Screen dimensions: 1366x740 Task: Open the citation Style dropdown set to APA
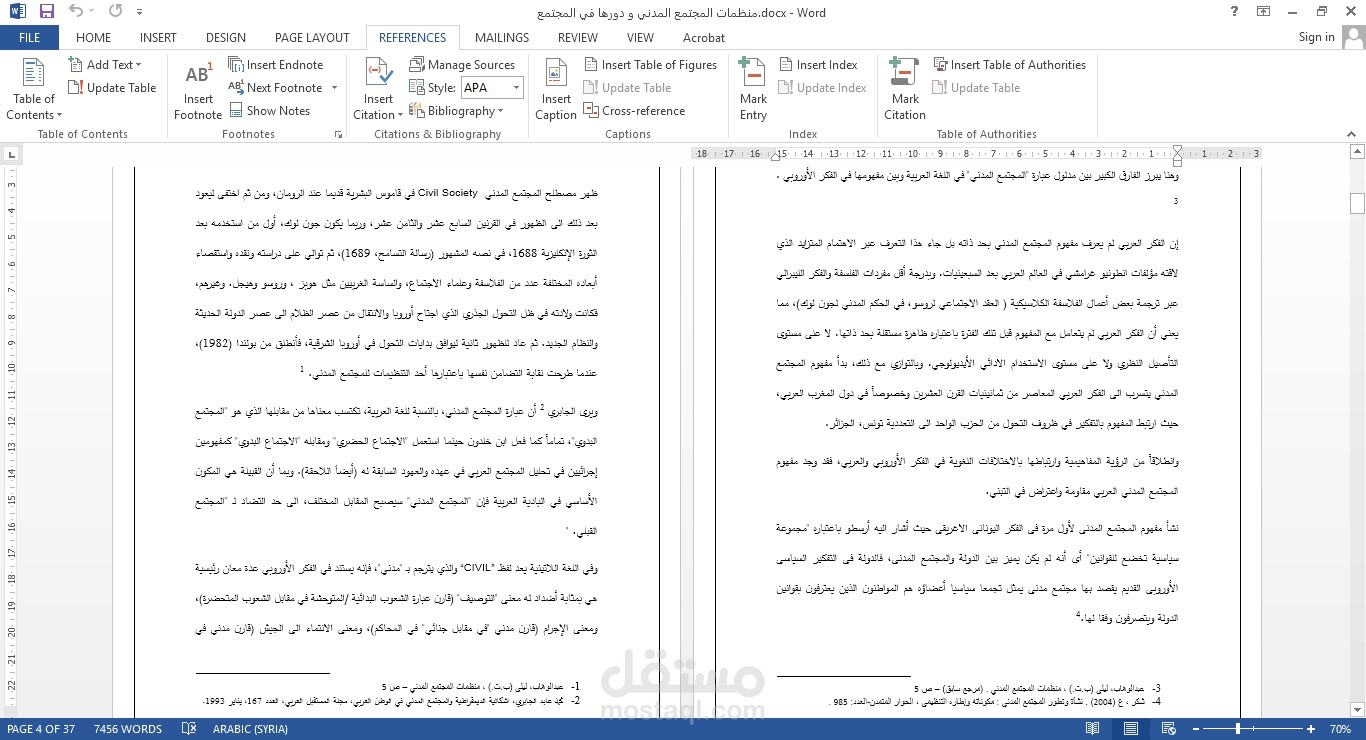pyautogui.click(x=516, y=87)
